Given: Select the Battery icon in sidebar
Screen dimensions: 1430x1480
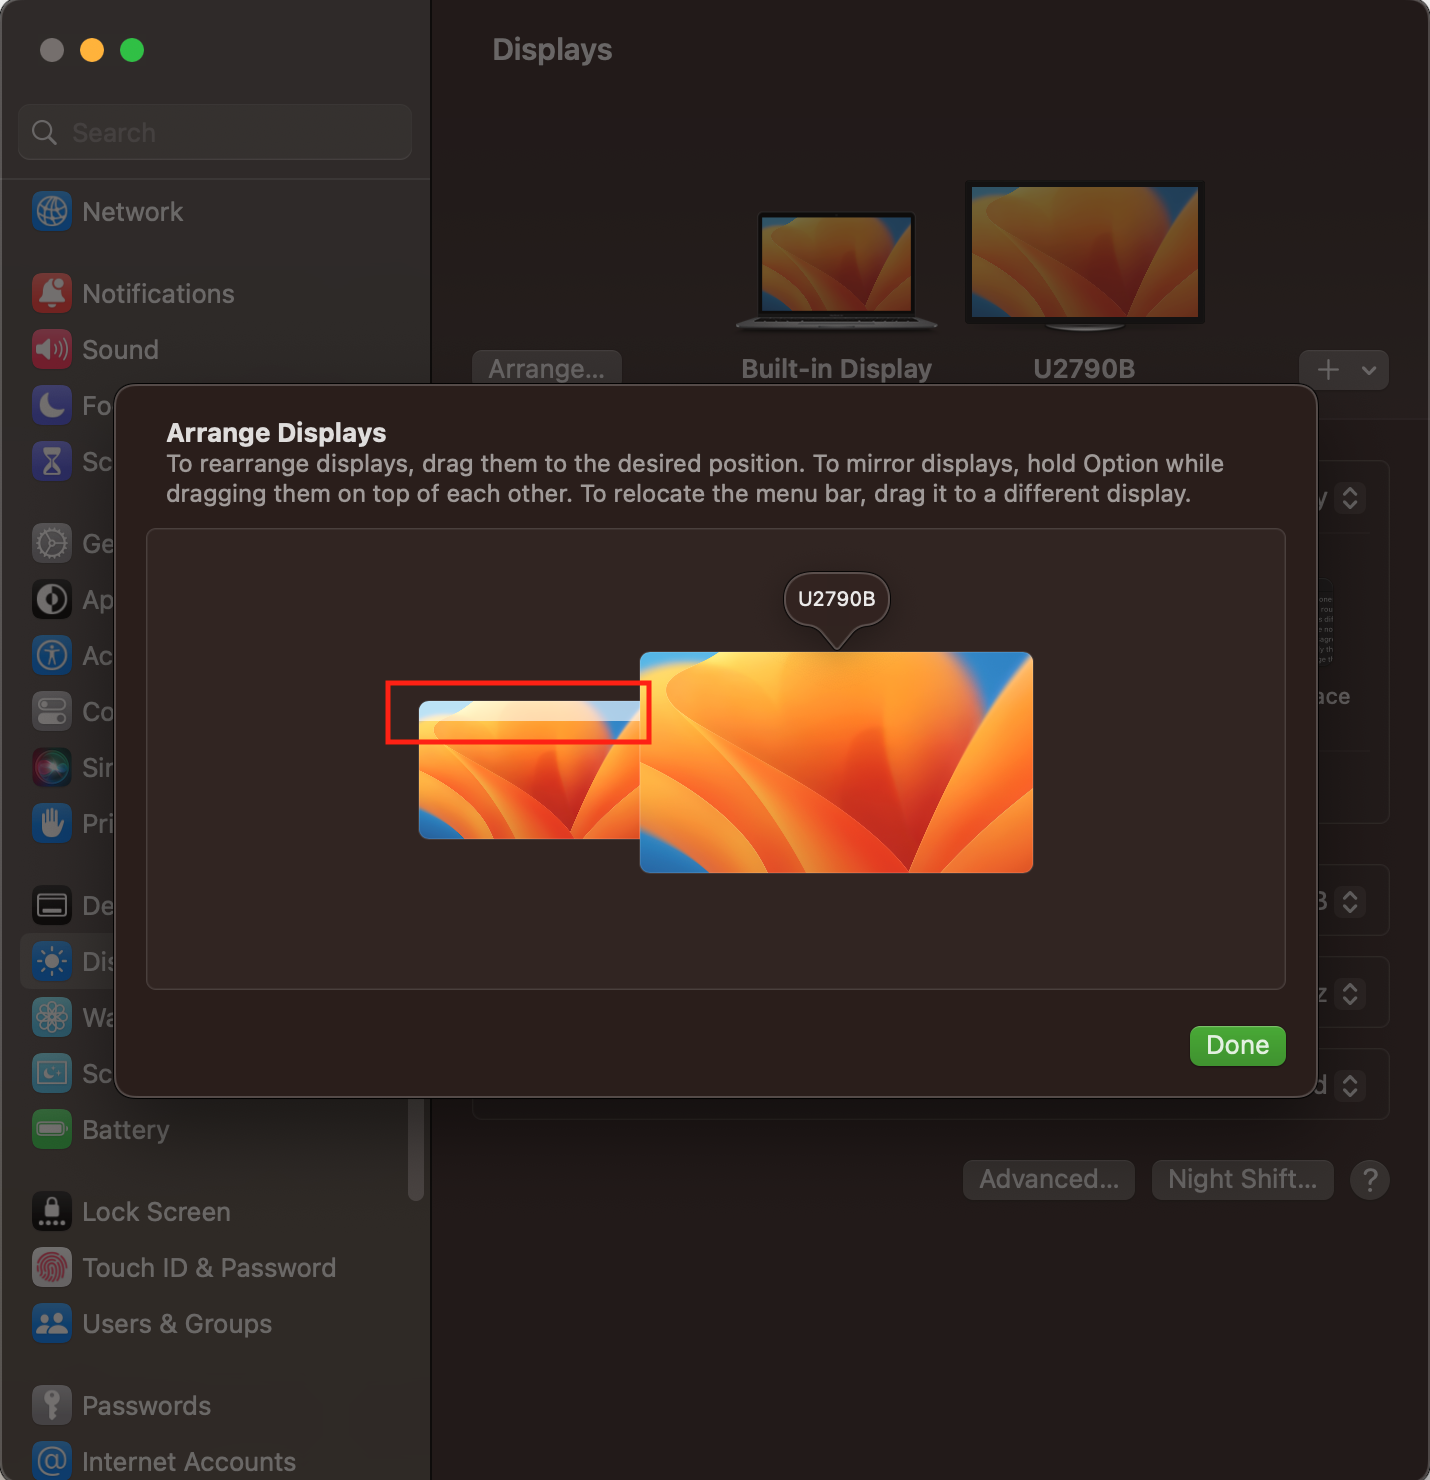Looking at the screenshot, I should click(x=52, y=1130).
